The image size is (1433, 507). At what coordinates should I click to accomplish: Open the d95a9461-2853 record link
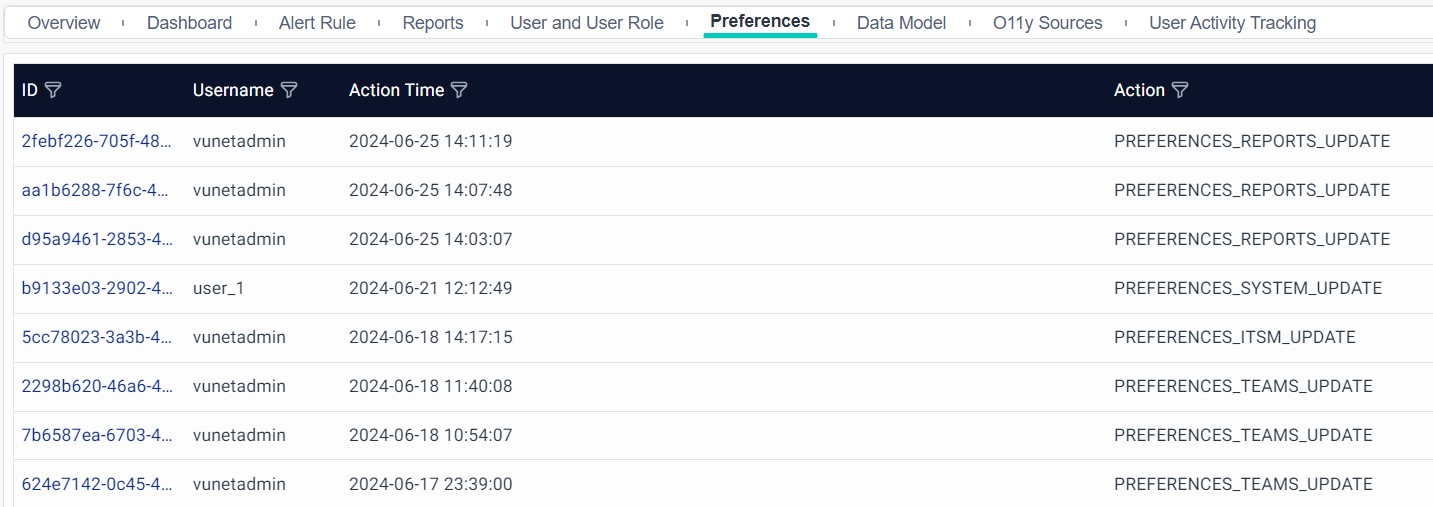pos(96,239)
